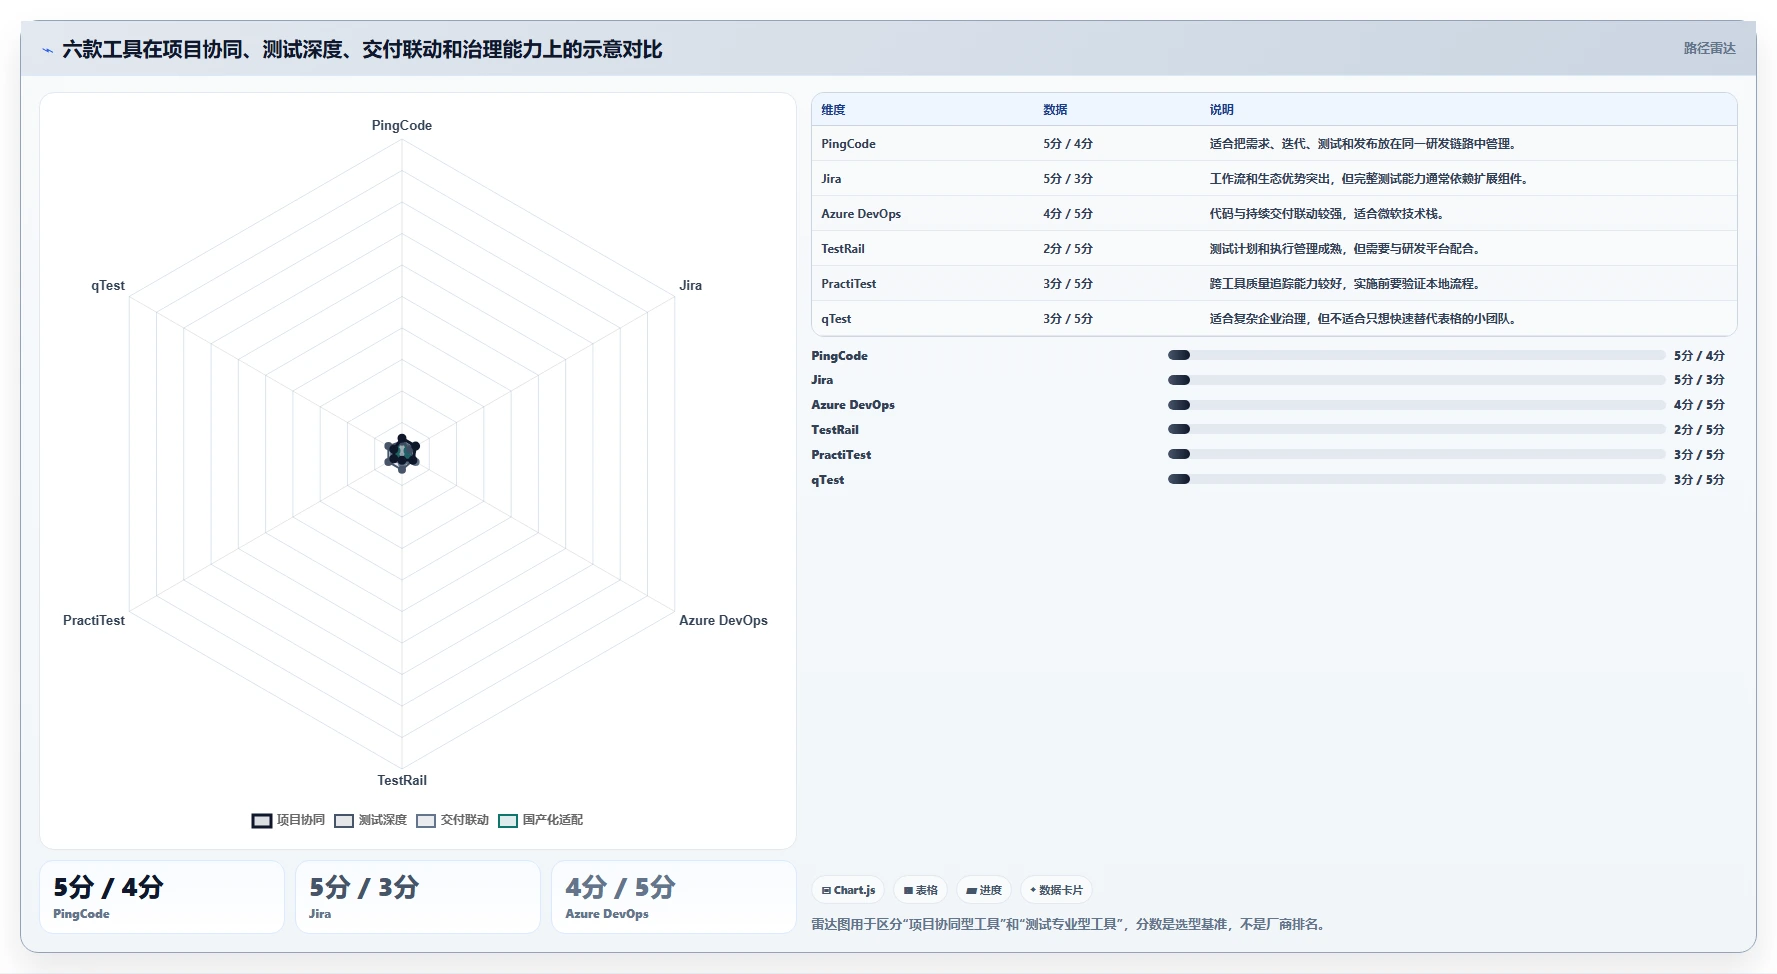Select the PingCode table row name

point(848,144)
